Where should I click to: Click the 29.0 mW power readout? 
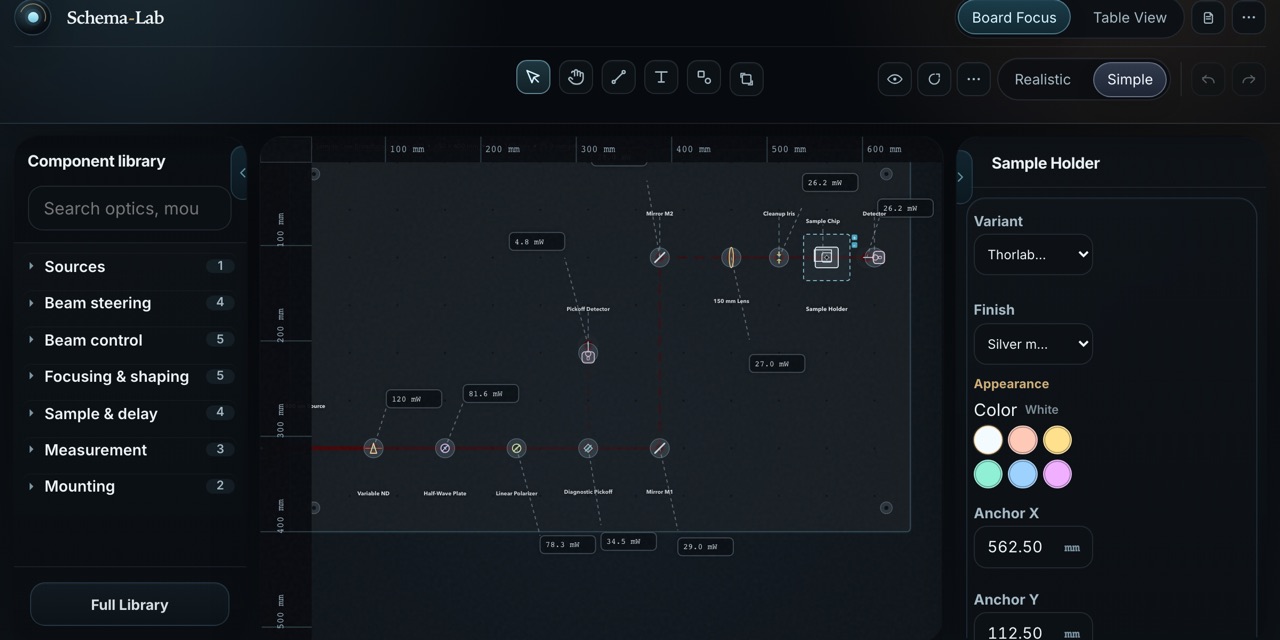(705, 546)
